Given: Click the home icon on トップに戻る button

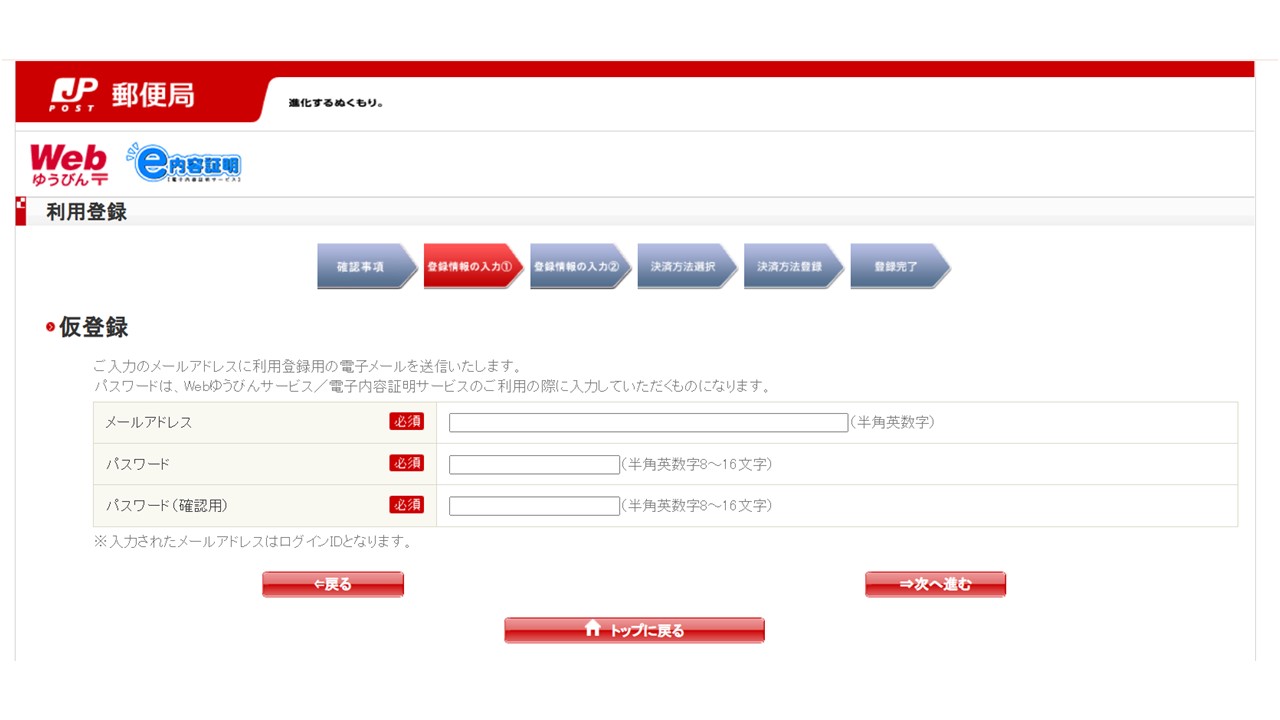Looking at the screenshot, I should tap(591, 629).
